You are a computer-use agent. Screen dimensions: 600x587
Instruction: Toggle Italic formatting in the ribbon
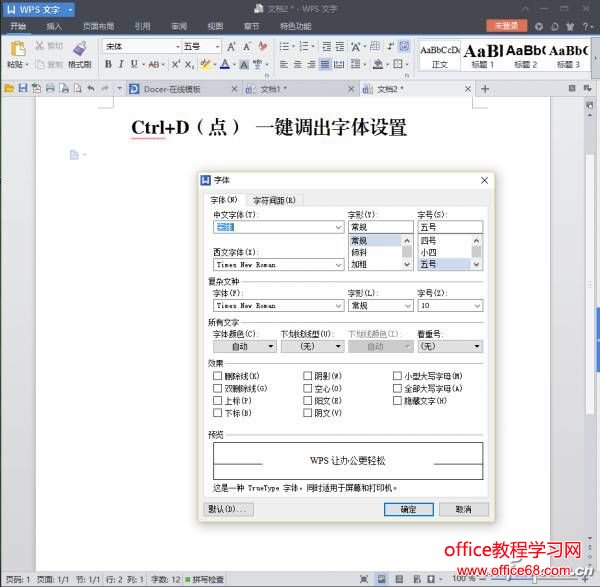point(121,64)
